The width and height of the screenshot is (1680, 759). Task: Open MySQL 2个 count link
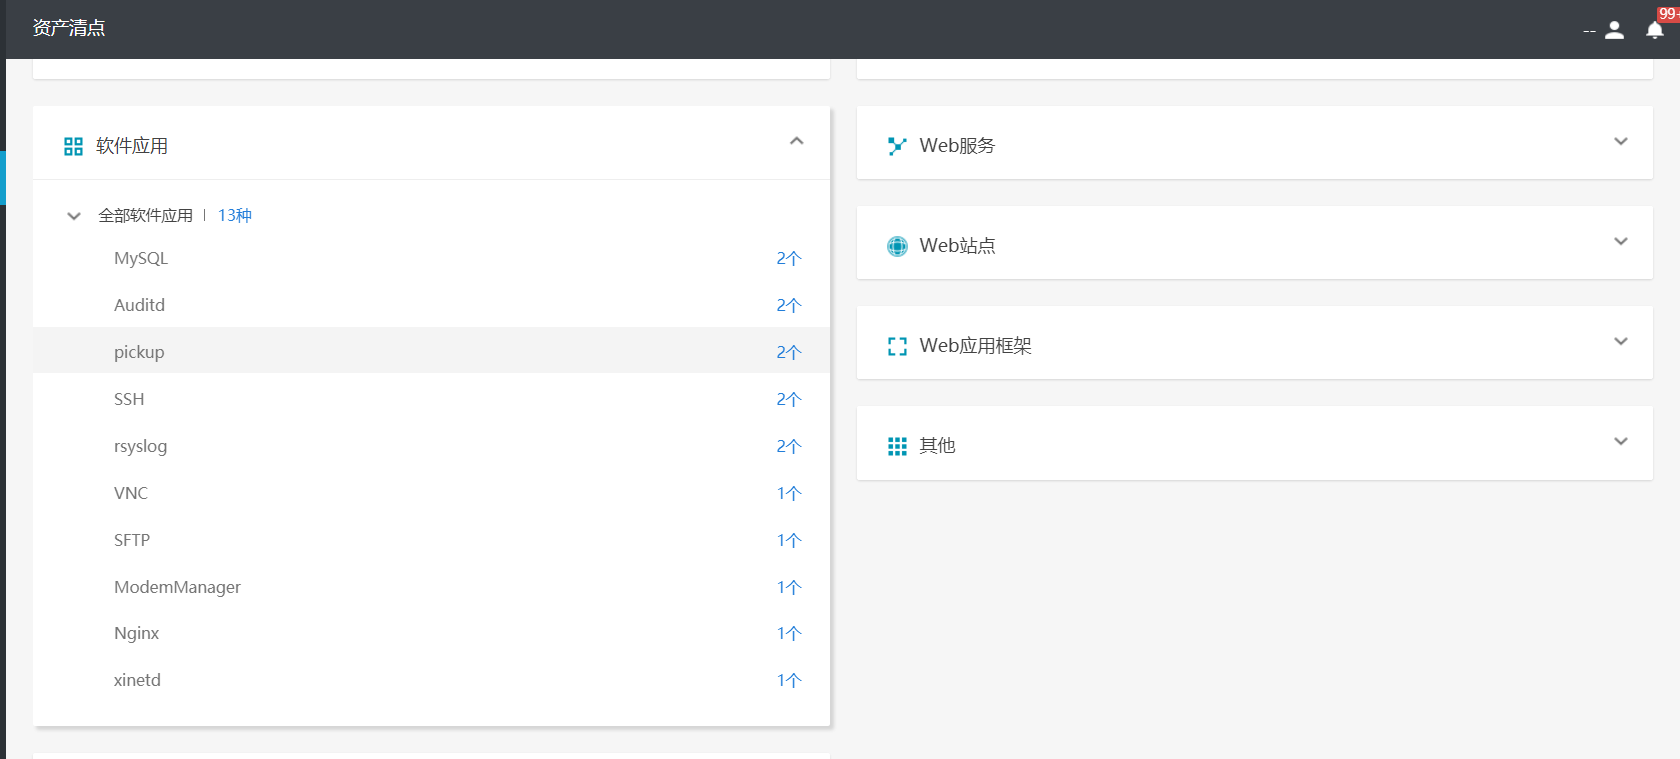789,258
